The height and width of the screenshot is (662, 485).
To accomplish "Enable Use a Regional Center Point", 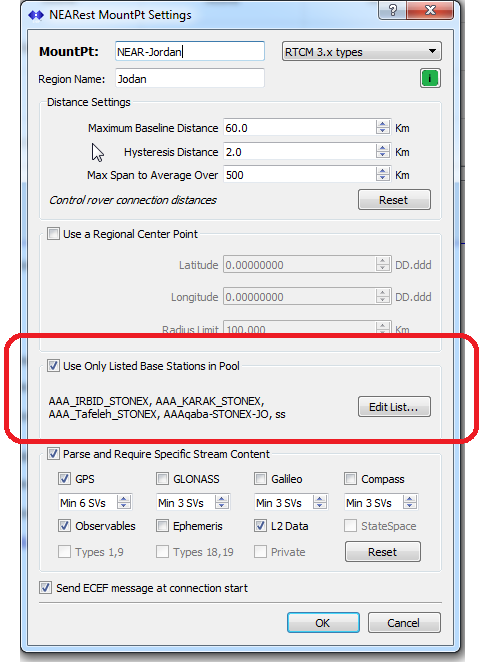I will [54, 233].
